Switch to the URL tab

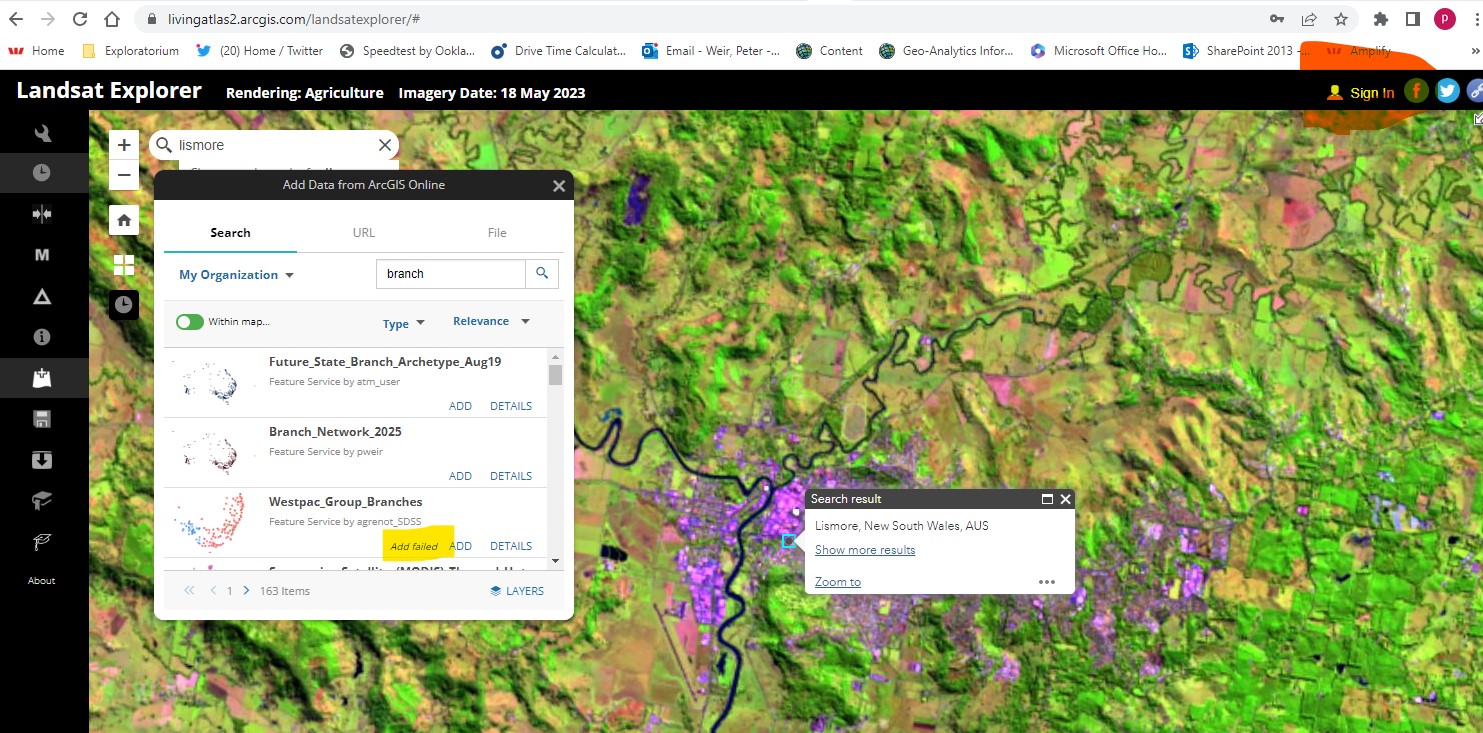363,232
